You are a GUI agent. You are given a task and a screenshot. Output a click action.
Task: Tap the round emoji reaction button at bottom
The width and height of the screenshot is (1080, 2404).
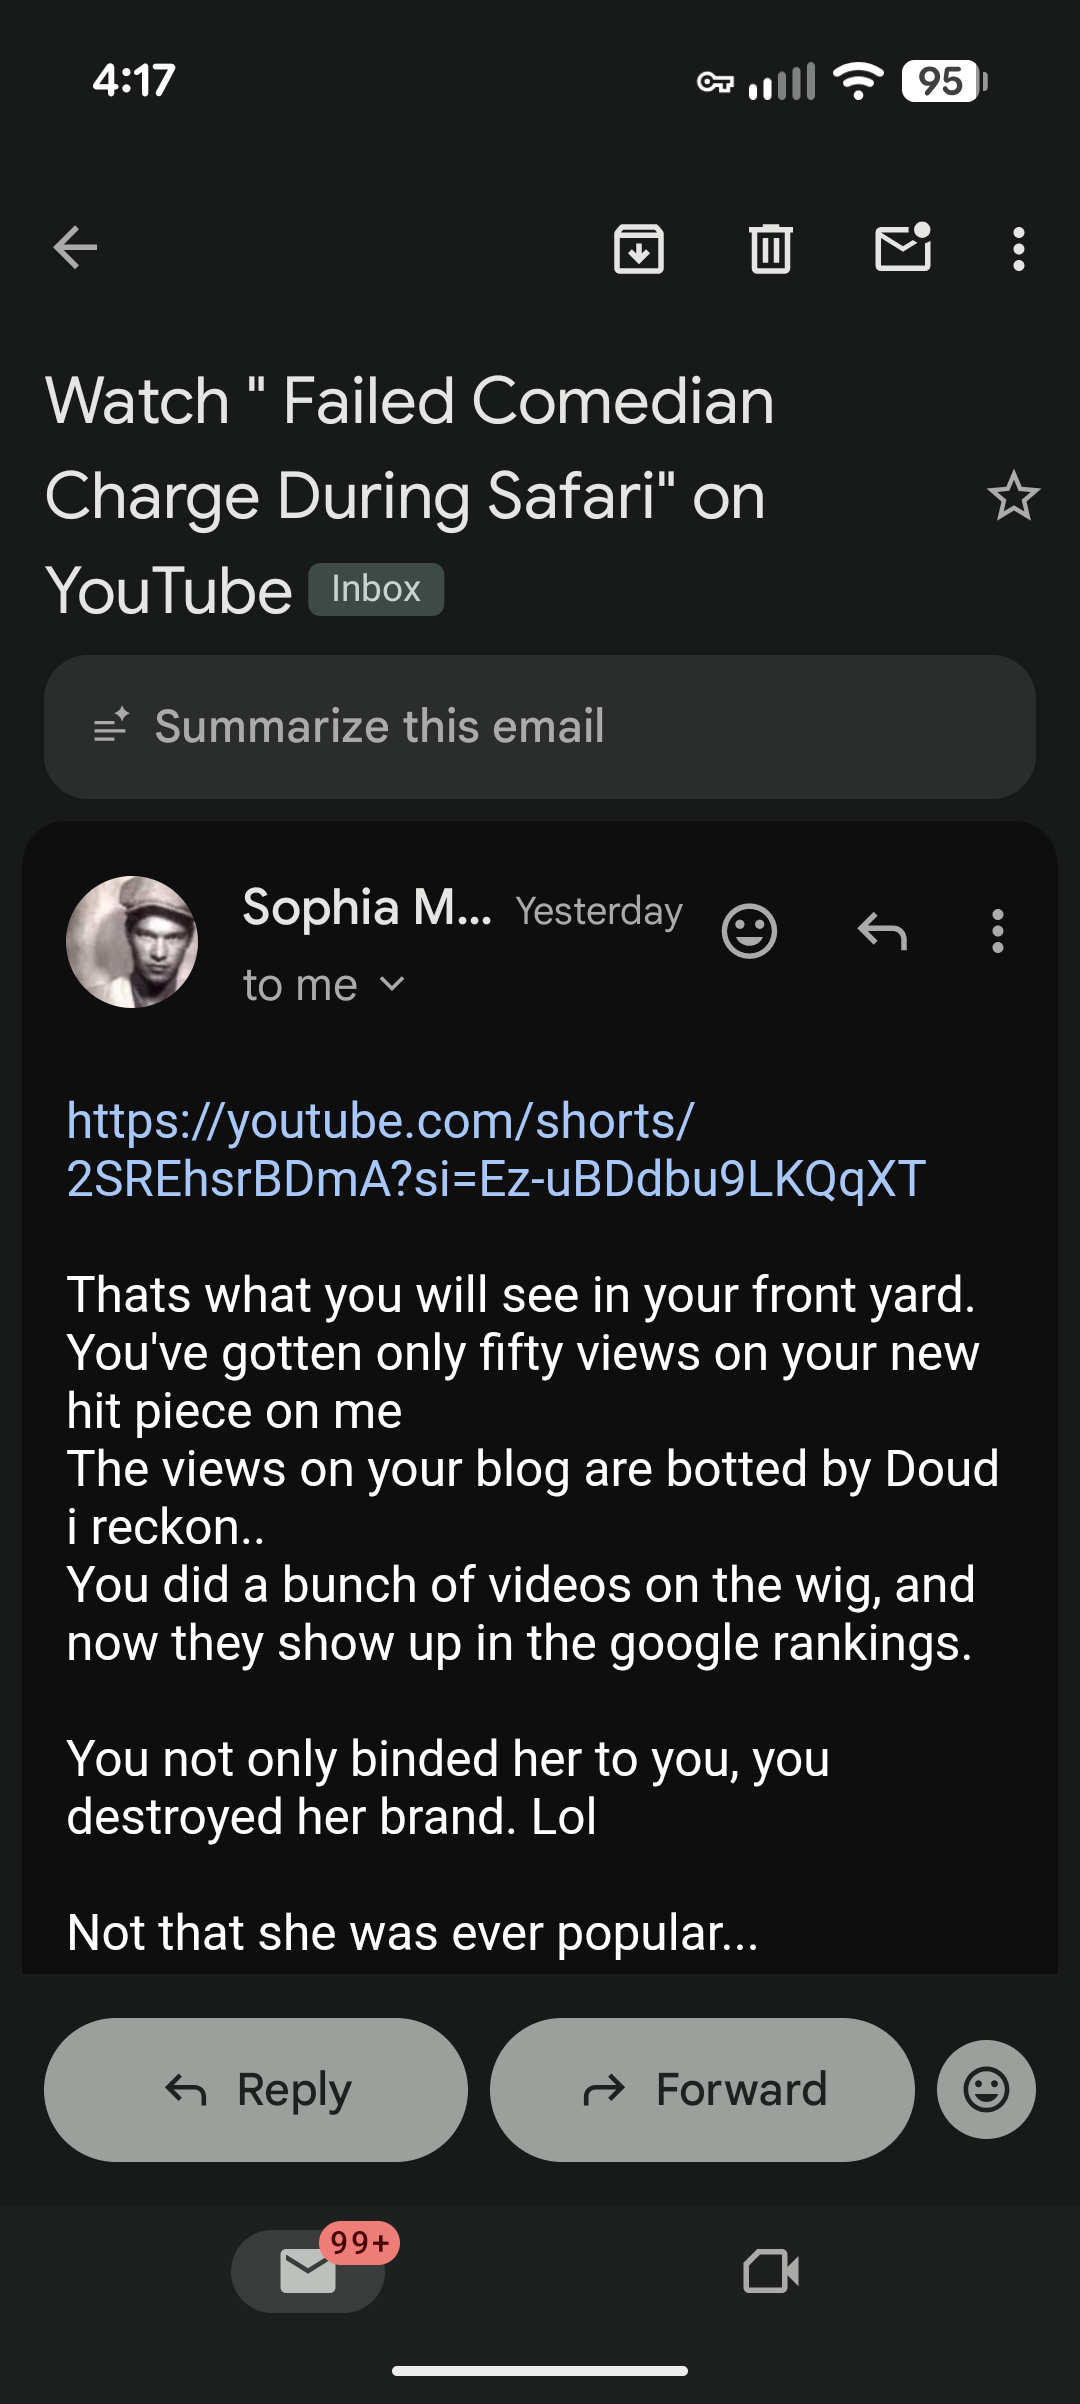pos(986,2089)
